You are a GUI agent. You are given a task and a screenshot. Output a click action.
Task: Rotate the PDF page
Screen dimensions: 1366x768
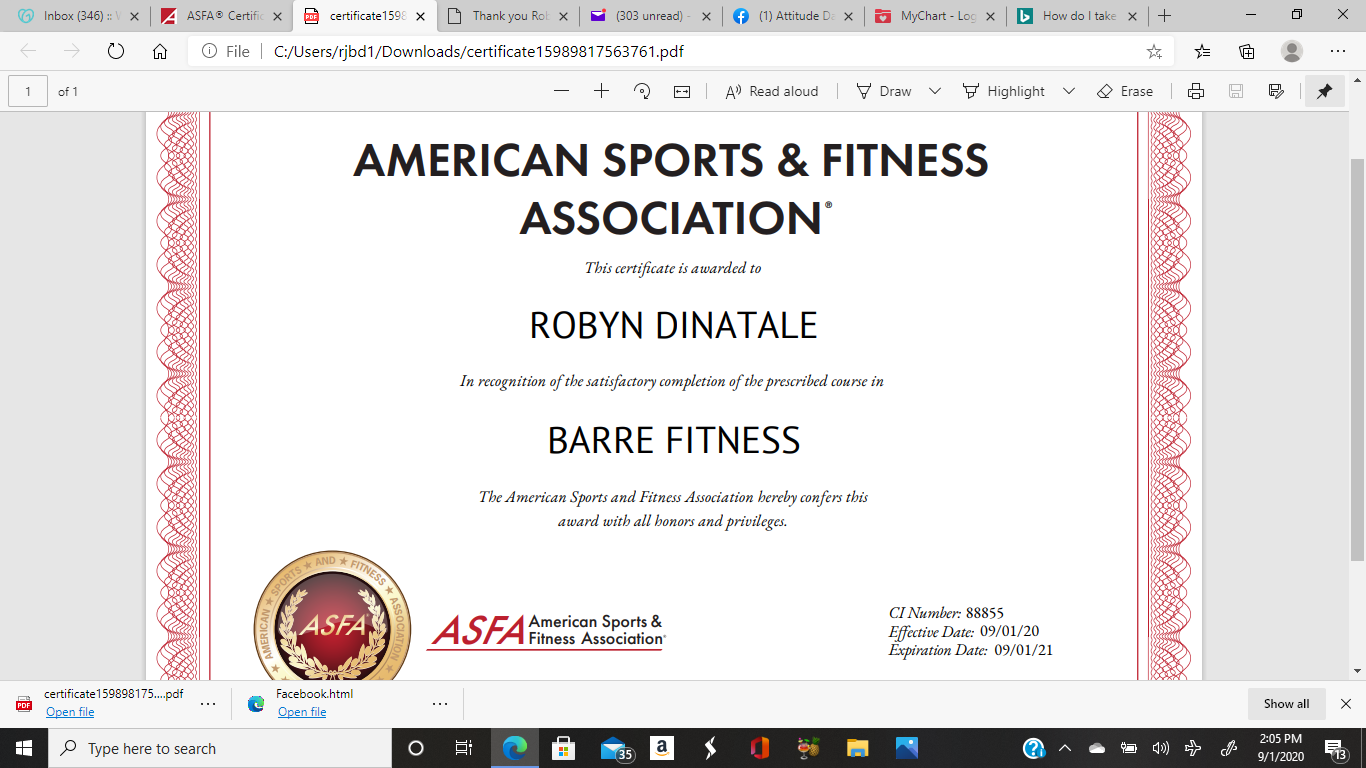(642, 91)
